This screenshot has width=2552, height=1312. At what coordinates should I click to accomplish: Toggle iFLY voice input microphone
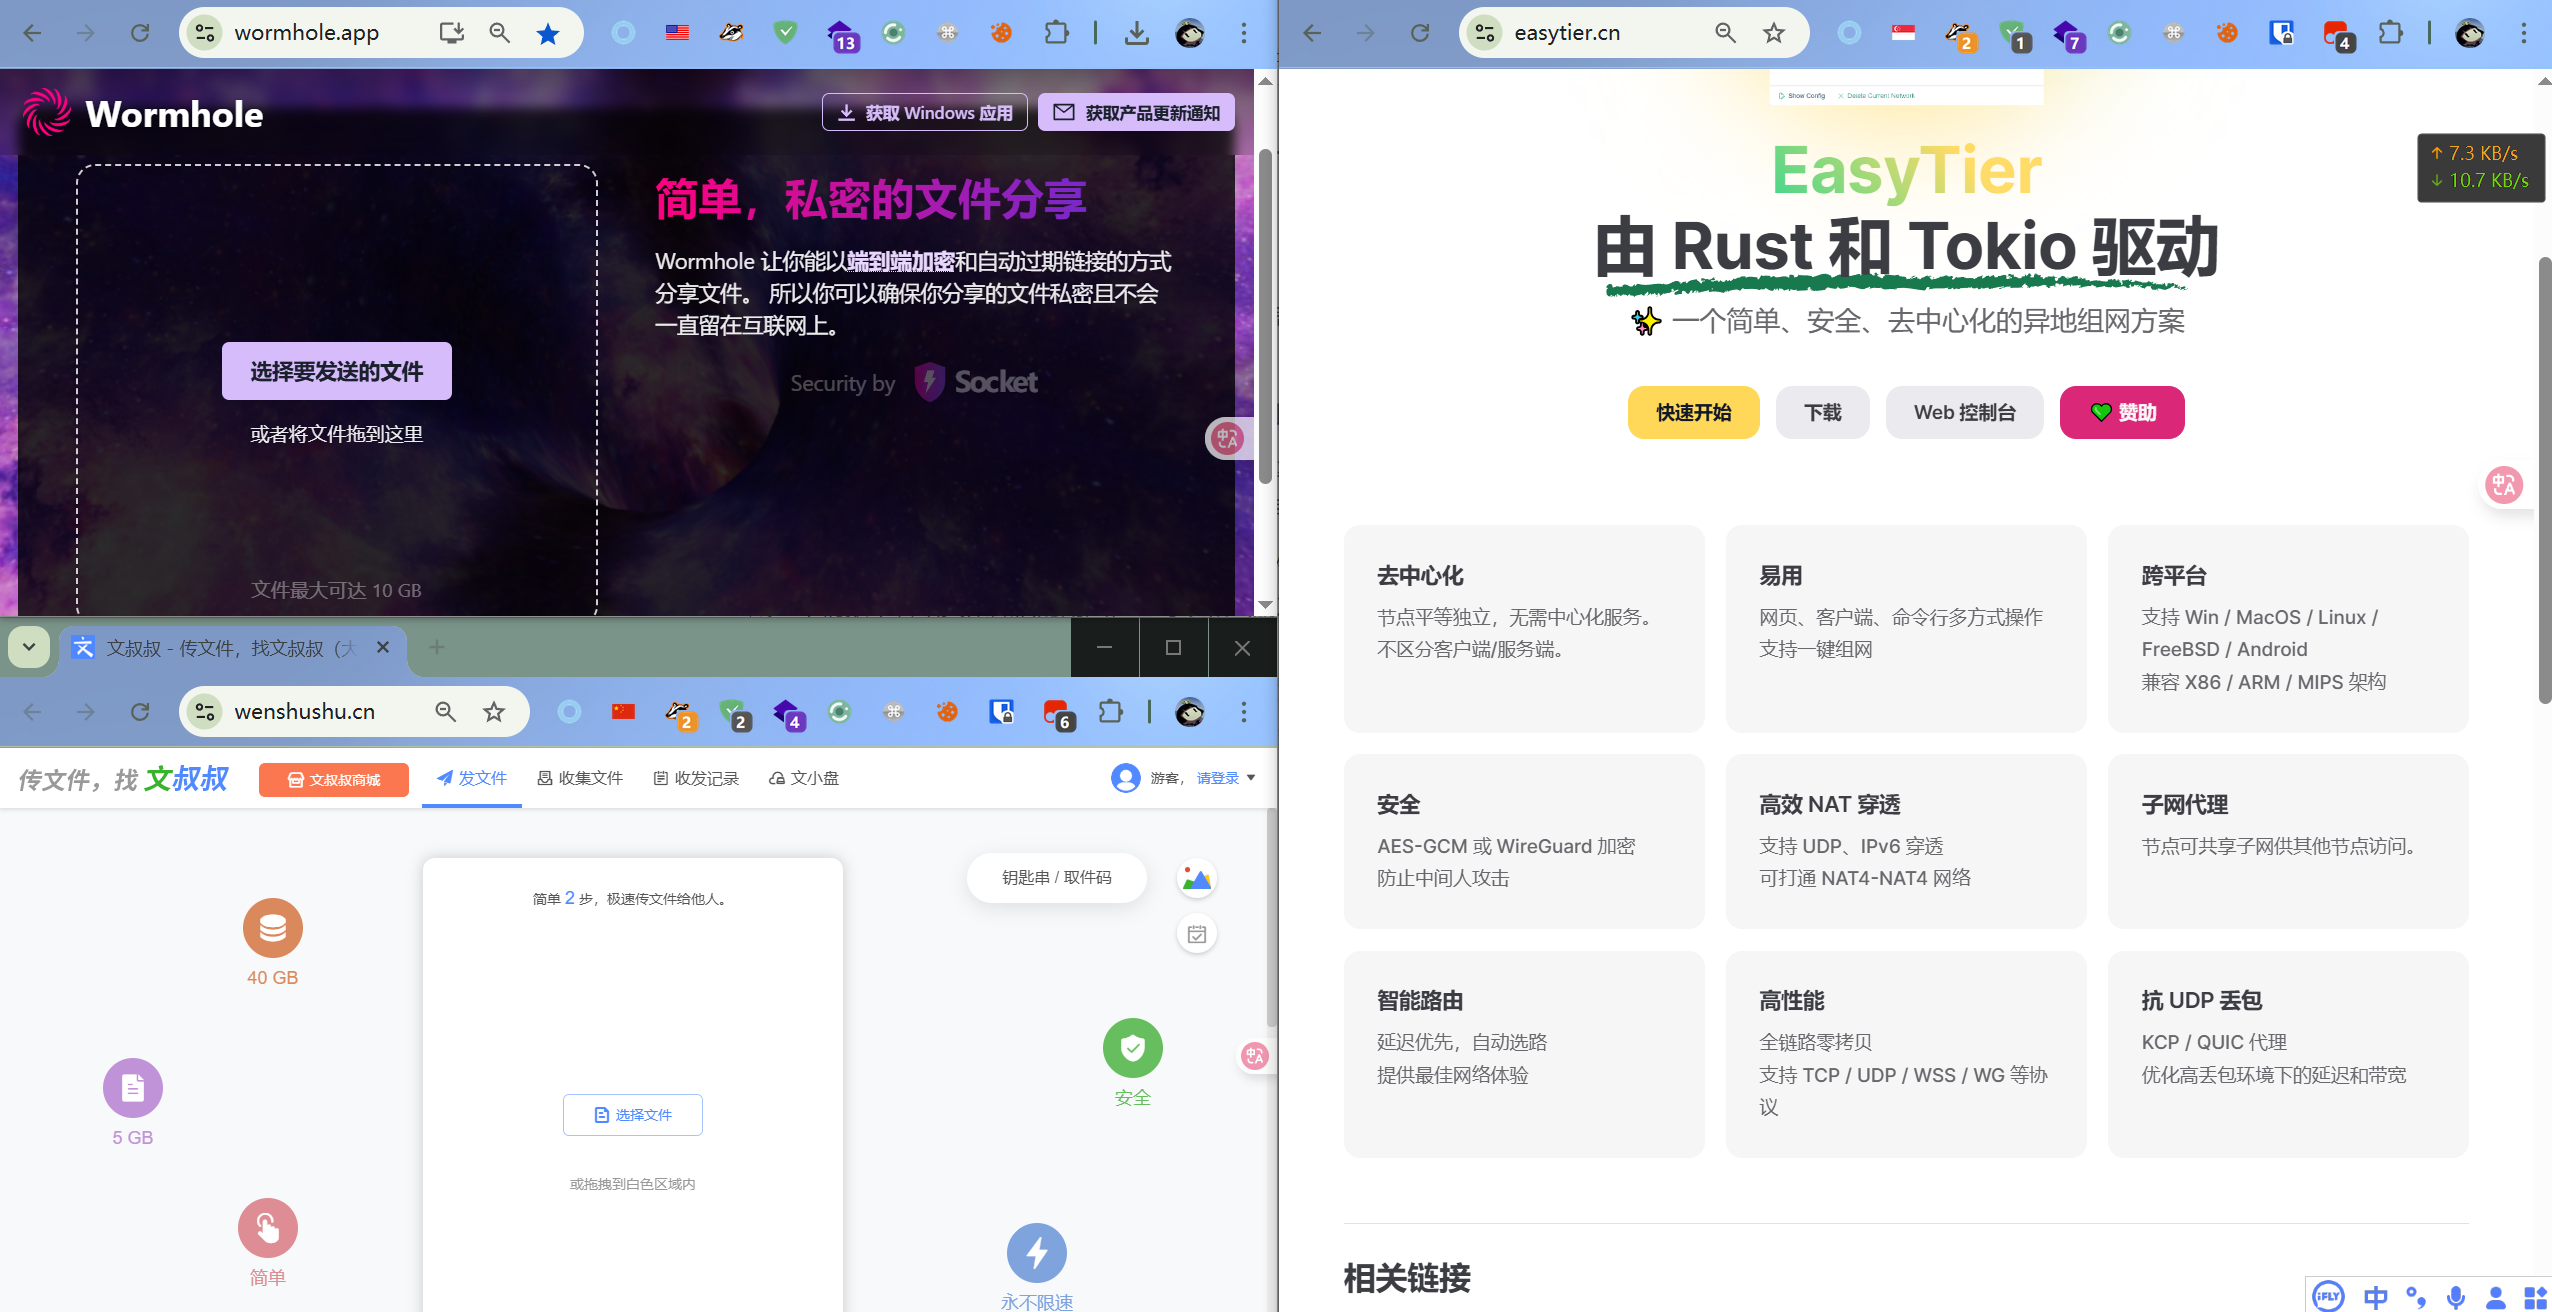pyautogui.click(x=2456, y=1297)
